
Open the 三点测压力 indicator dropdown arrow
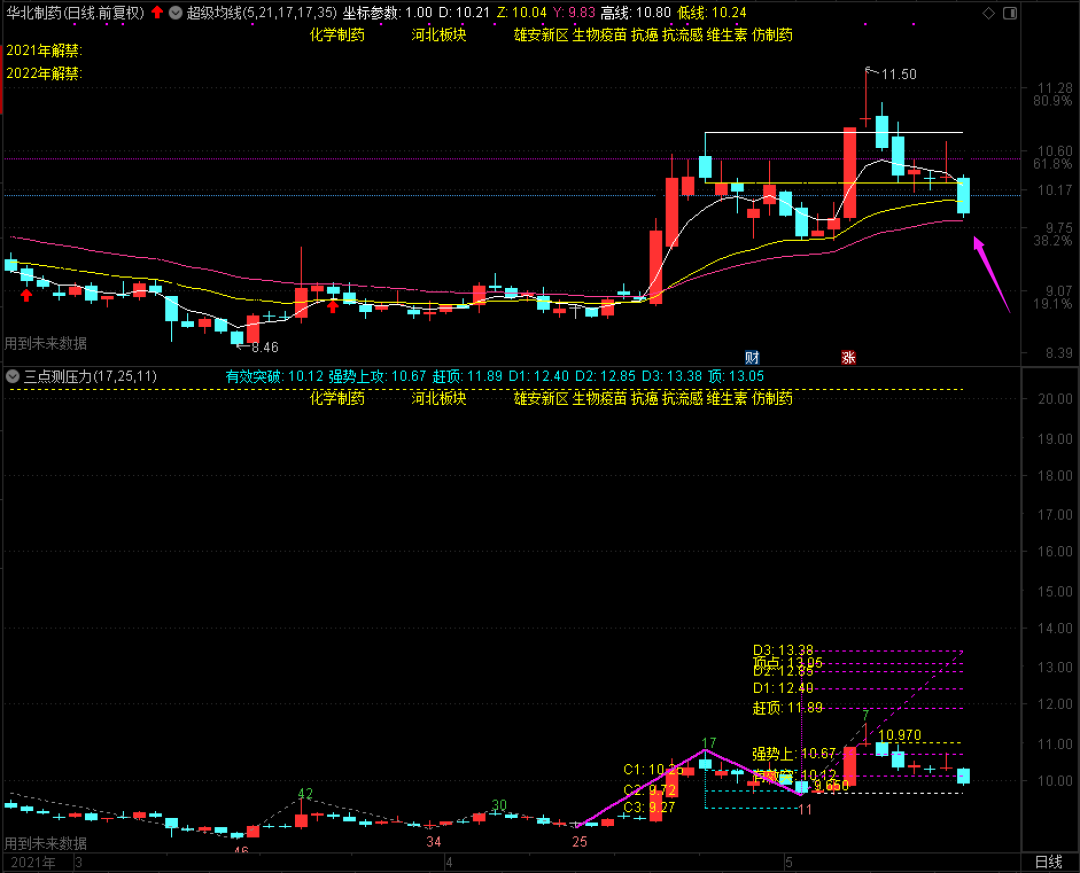coord(12,376)
